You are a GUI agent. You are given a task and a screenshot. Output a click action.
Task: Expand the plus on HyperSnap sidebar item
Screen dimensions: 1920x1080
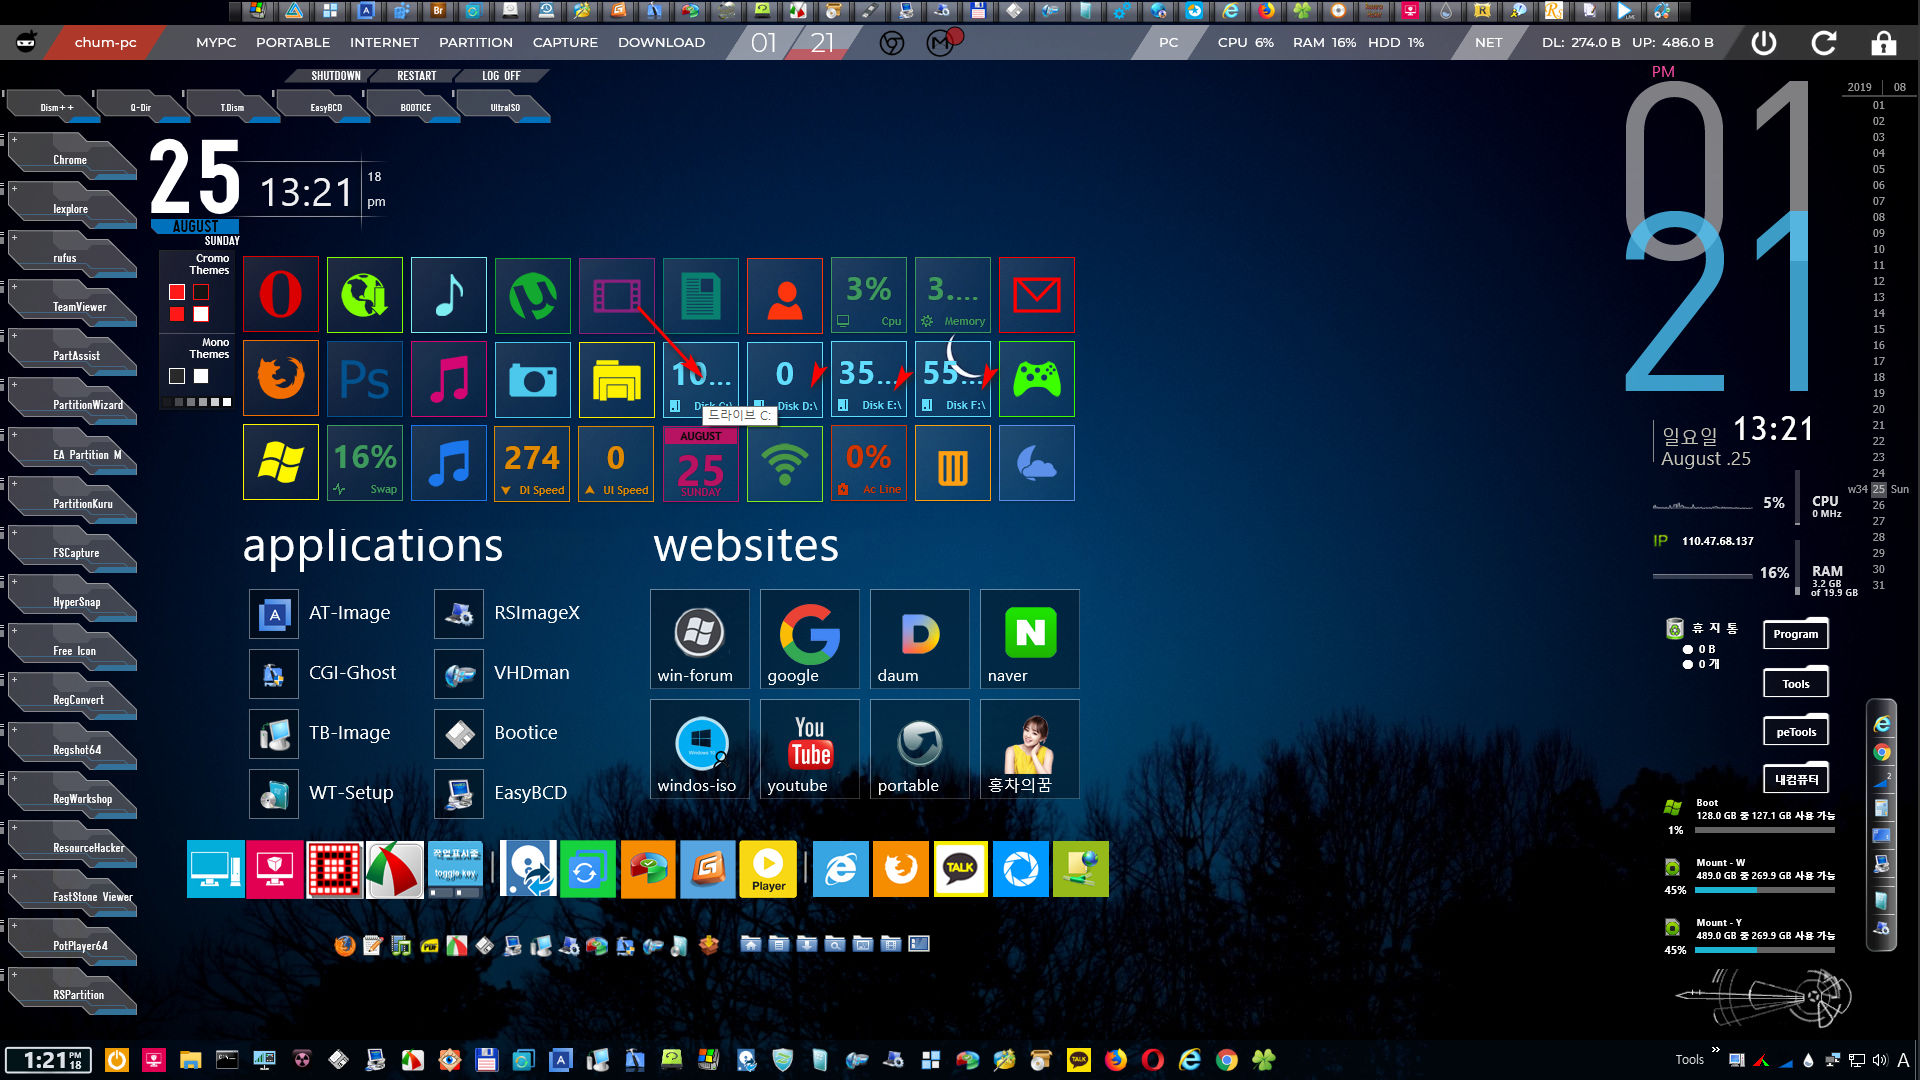click(14, 582)
